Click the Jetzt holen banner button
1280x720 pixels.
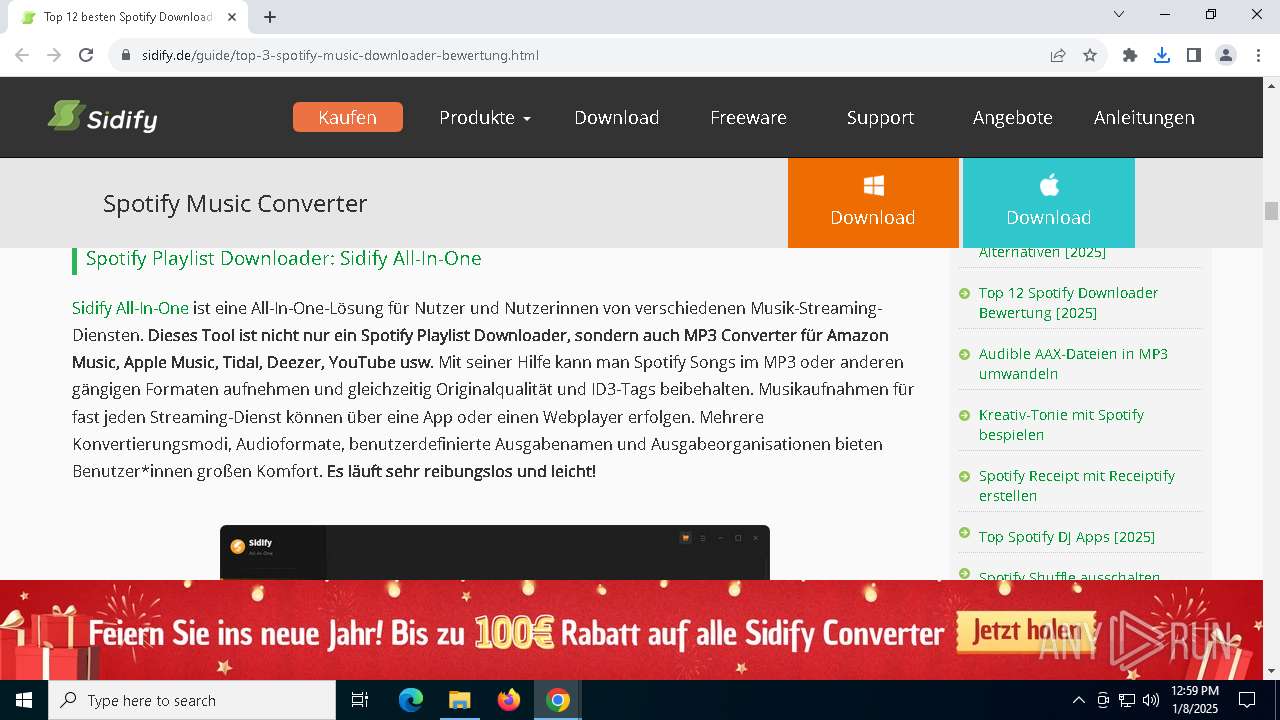pos(1025,631)
